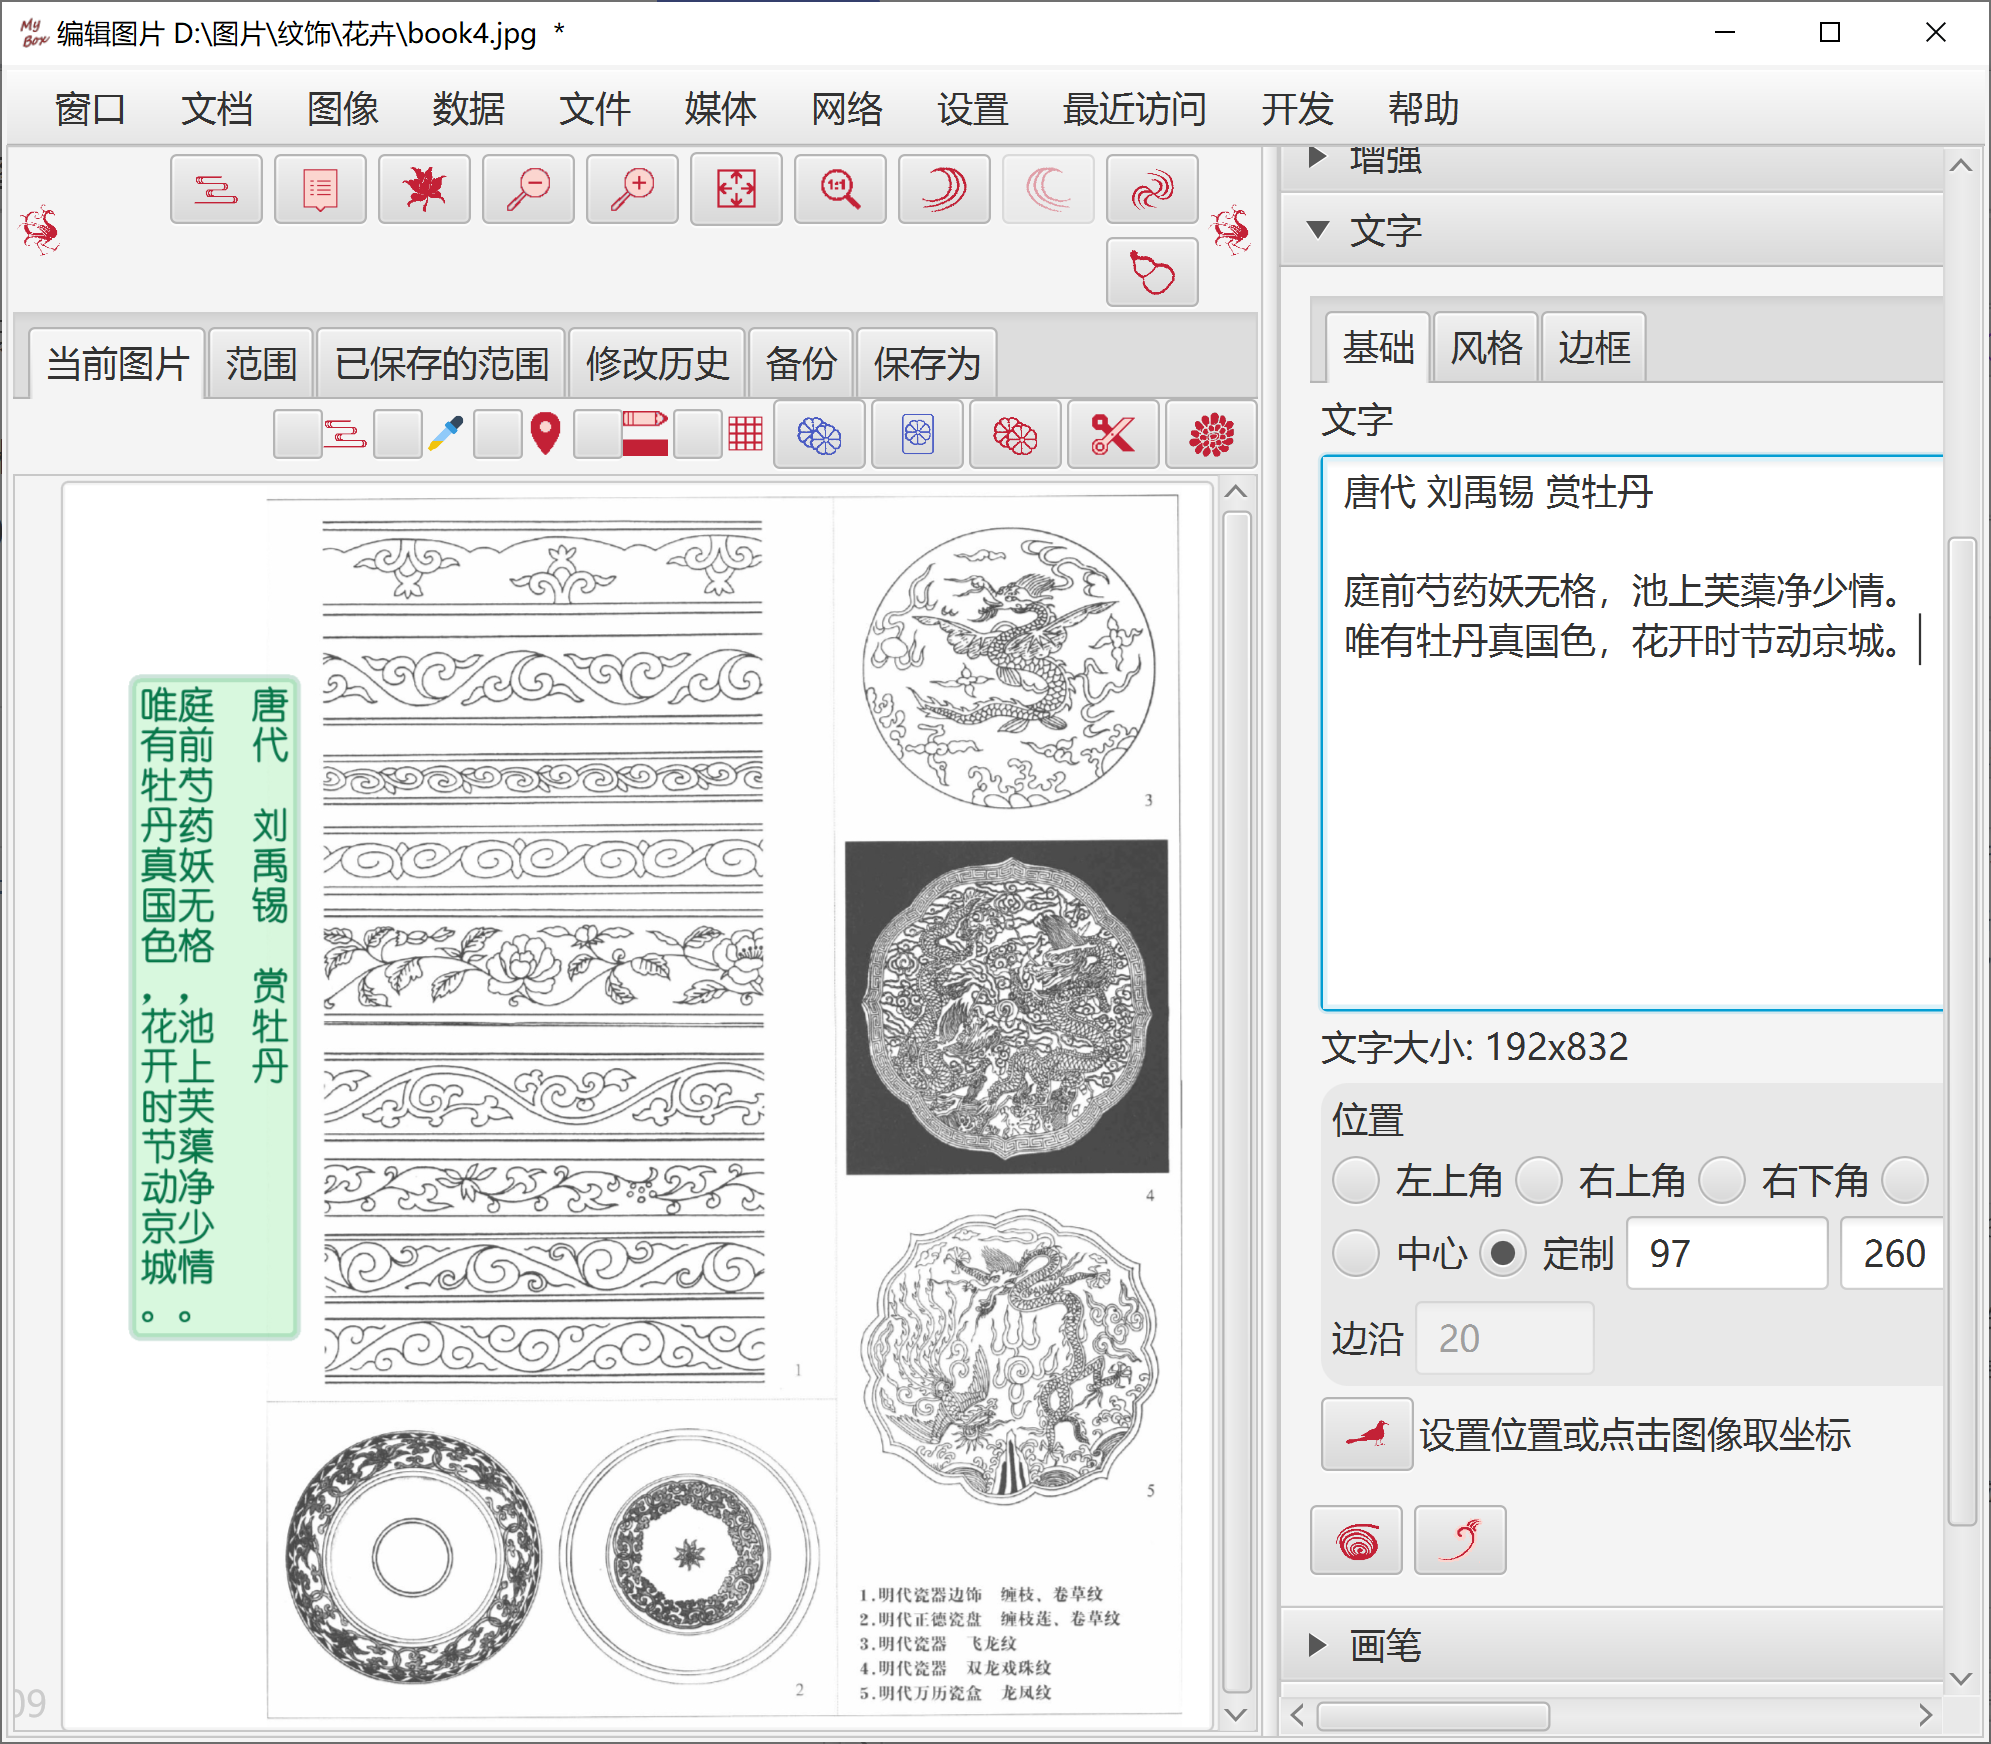This screenshot has height=1744, width=1991.
Task: Click the list-style icon button in top toolbar
Action: 216,189
